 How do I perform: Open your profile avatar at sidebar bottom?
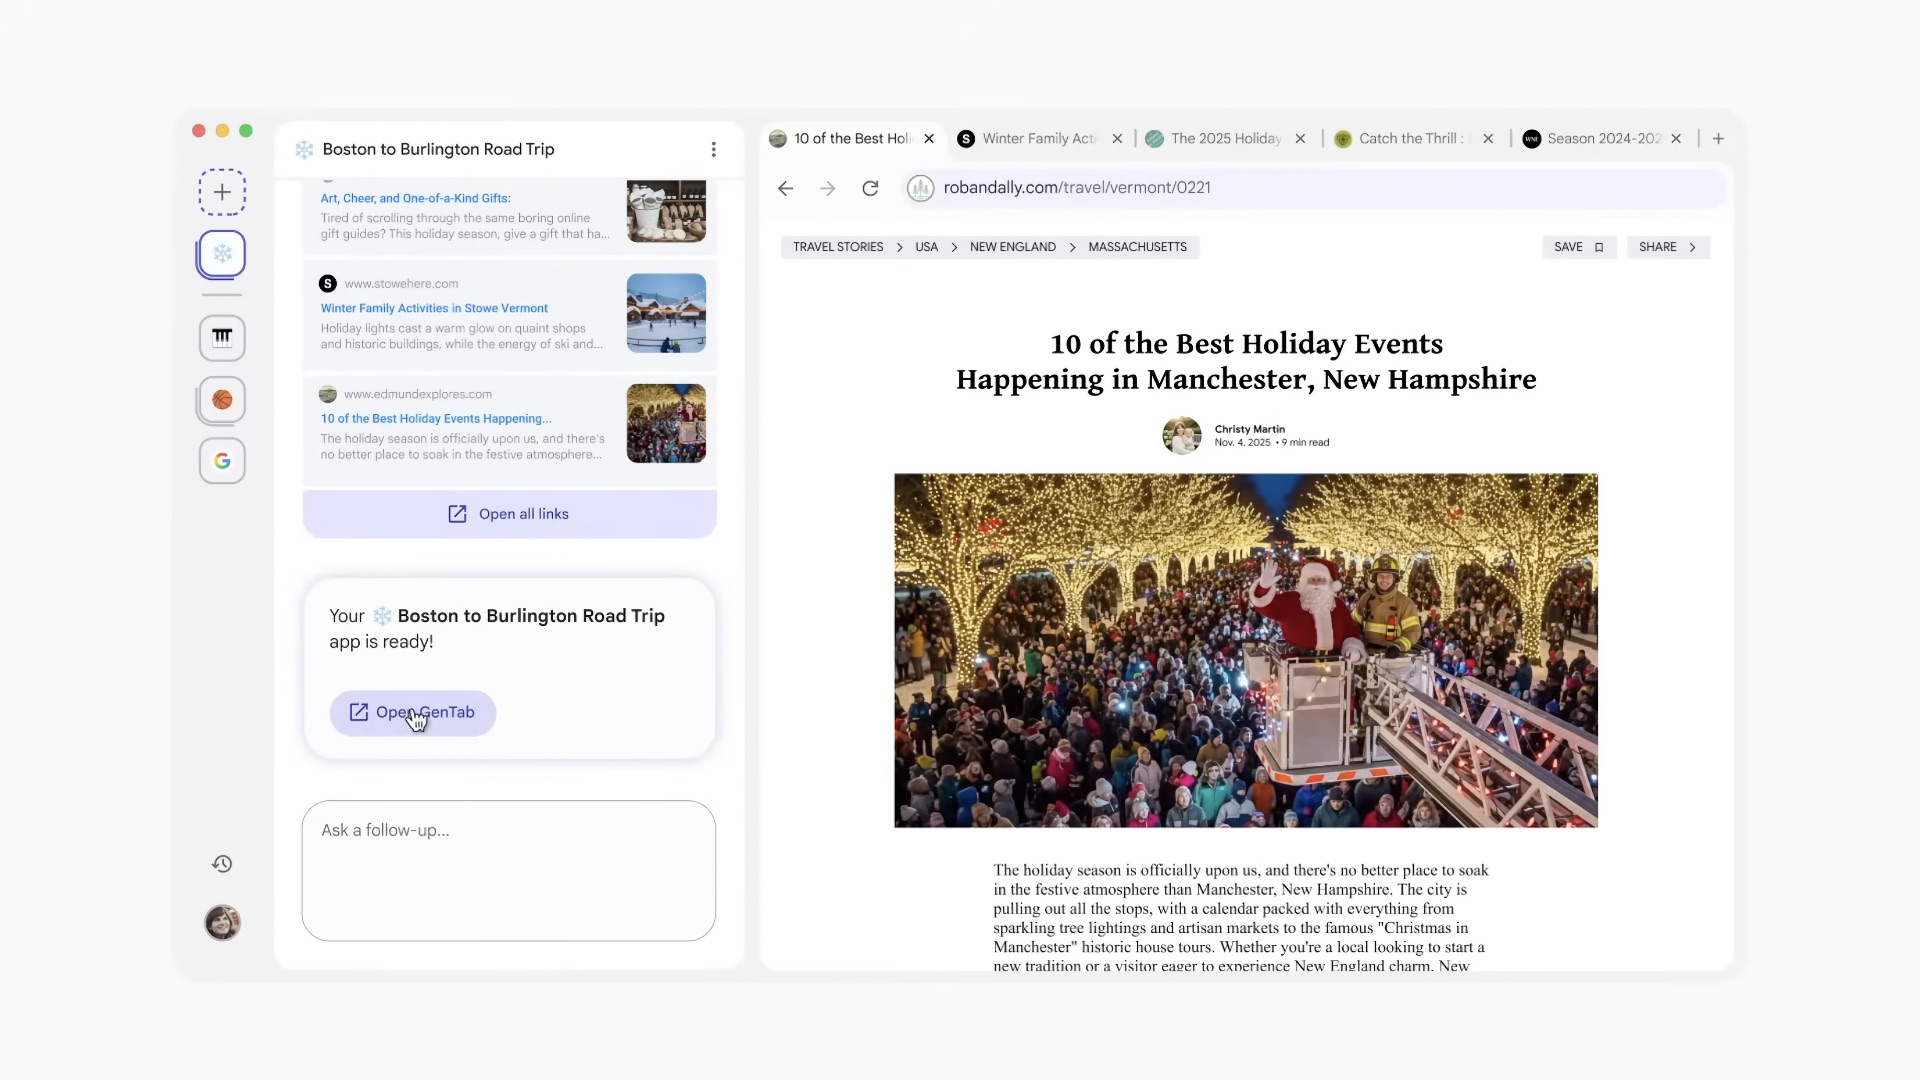point(221,922)
